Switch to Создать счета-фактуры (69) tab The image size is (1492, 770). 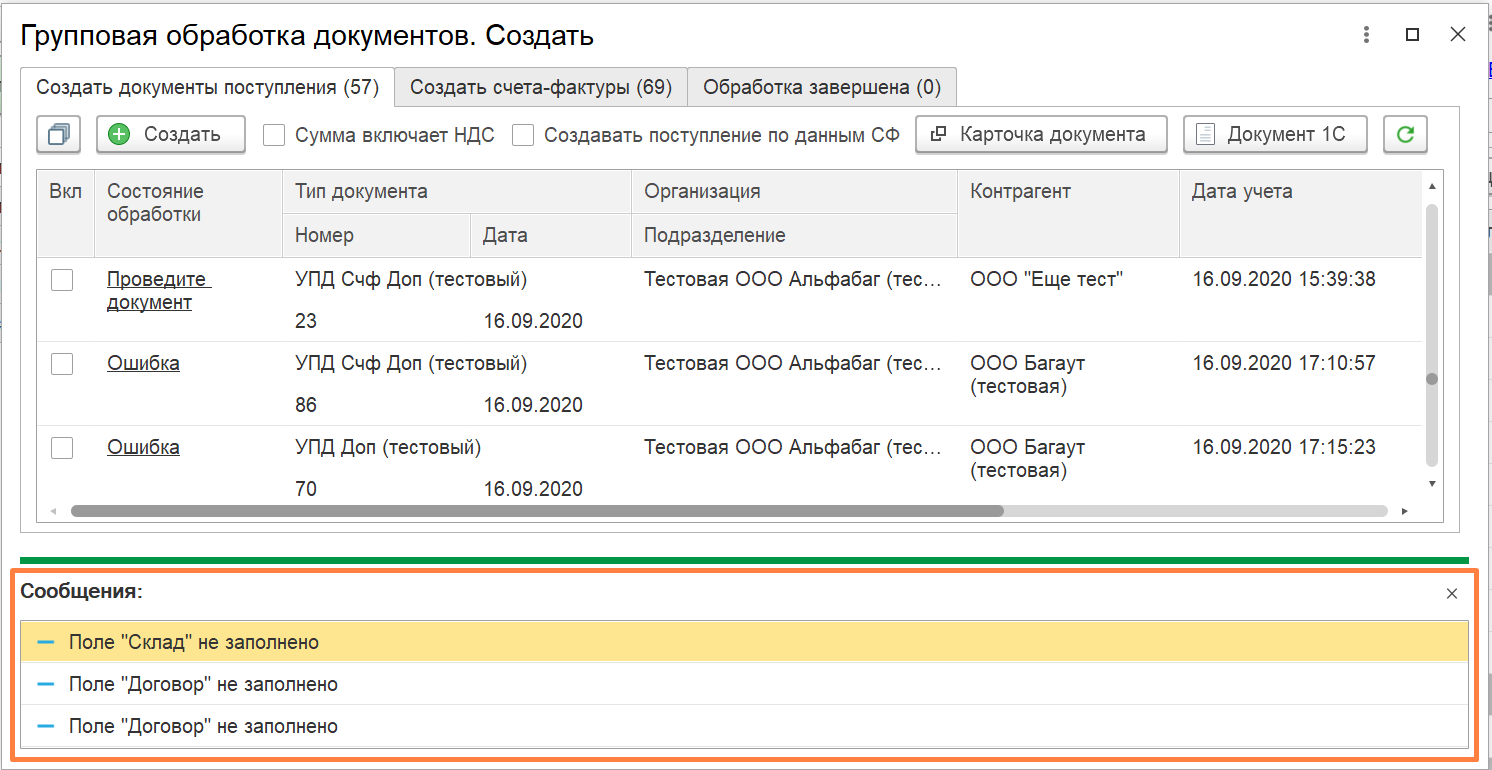tap(541, 87)
